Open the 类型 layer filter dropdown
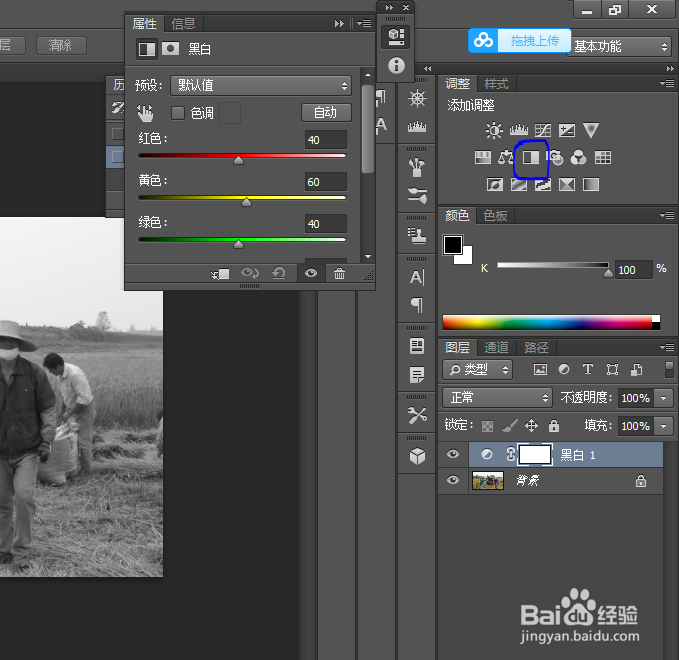This screenshot has height=660, width=679. (477, 369)
